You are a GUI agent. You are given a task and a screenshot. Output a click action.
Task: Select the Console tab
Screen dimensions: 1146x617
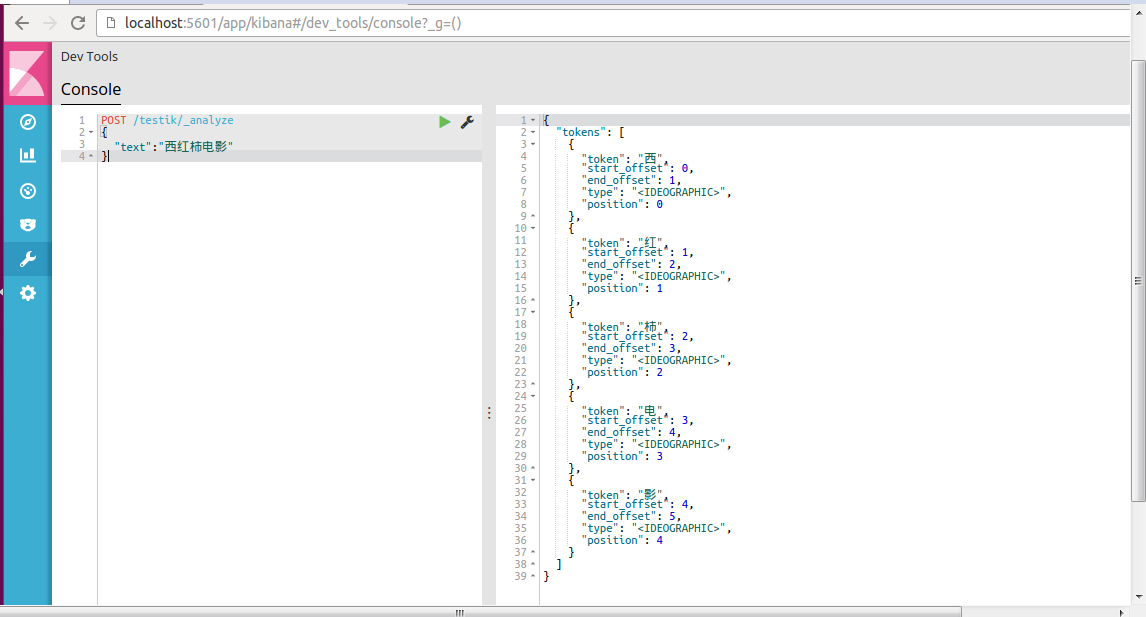[x=90, y=89]
